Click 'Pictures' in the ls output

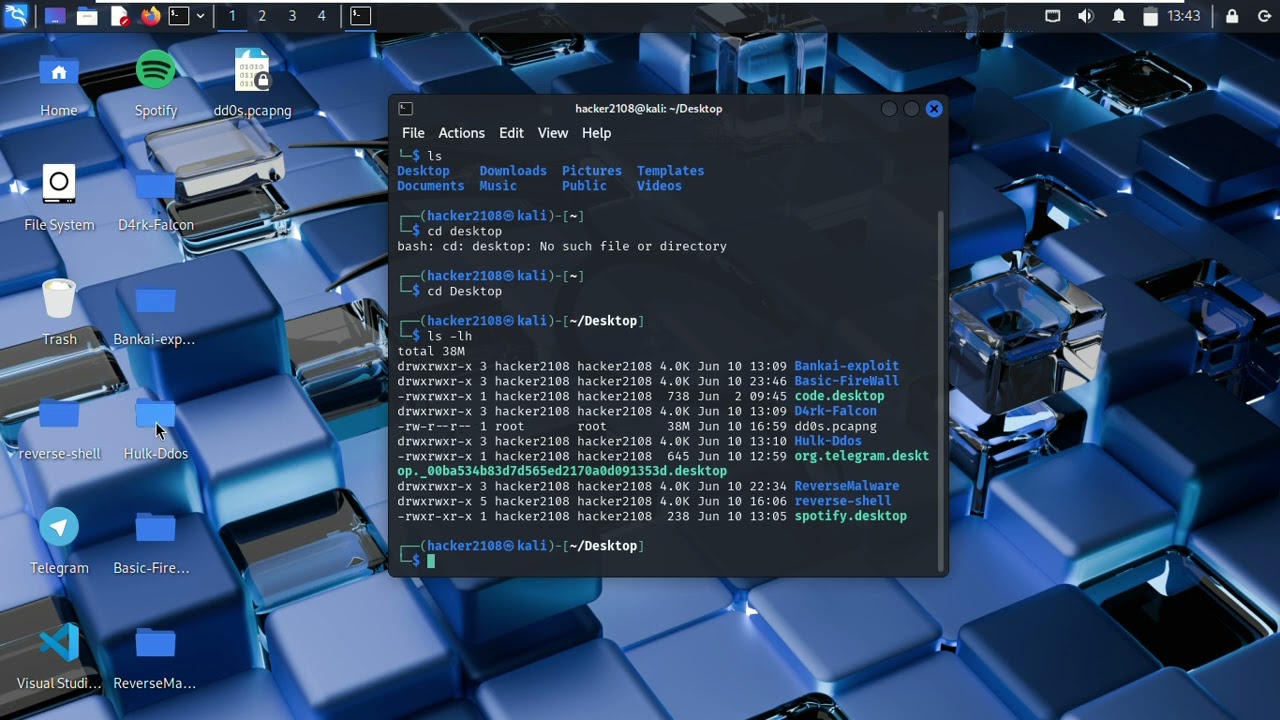[592, 171]
